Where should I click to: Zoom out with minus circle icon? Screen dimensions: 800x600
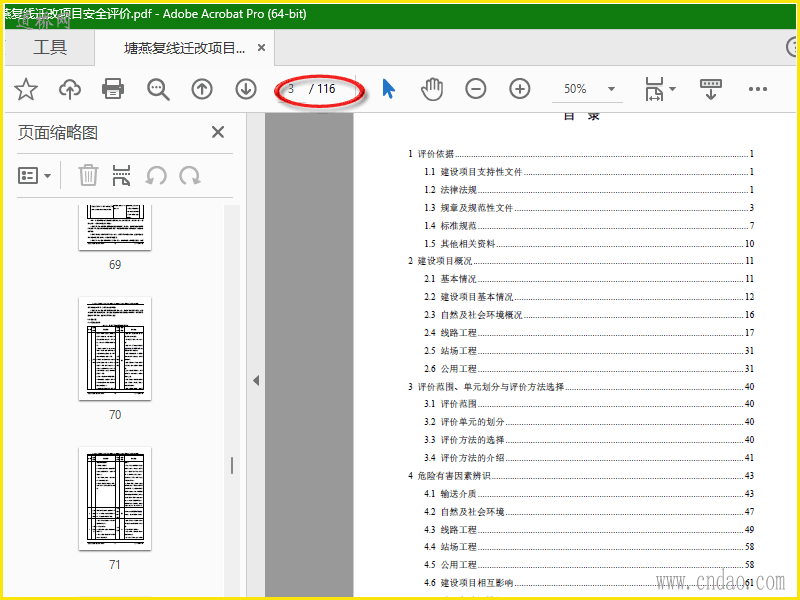pos(476,89)
